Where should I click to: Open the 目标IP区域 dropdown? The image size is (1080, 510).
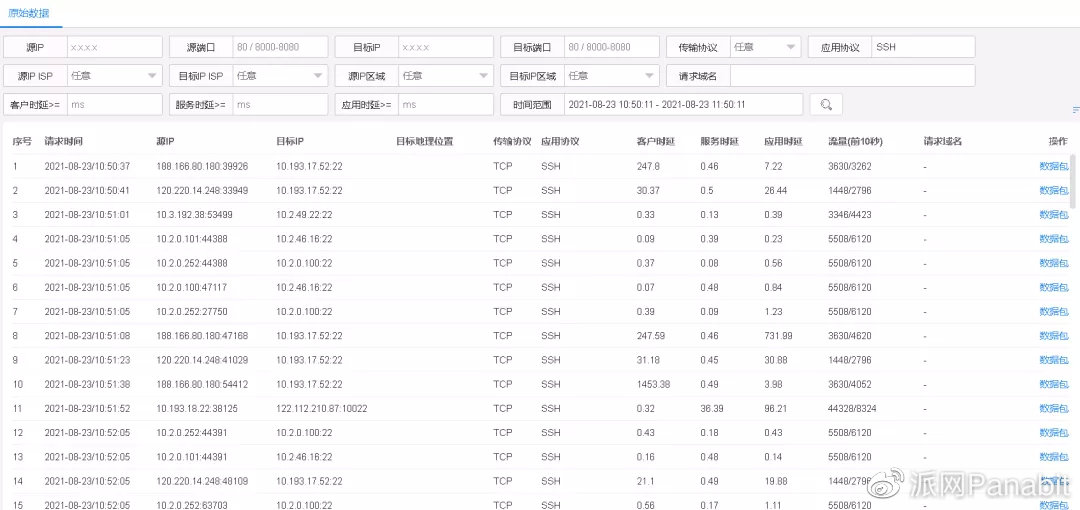(x=612, y=76)
